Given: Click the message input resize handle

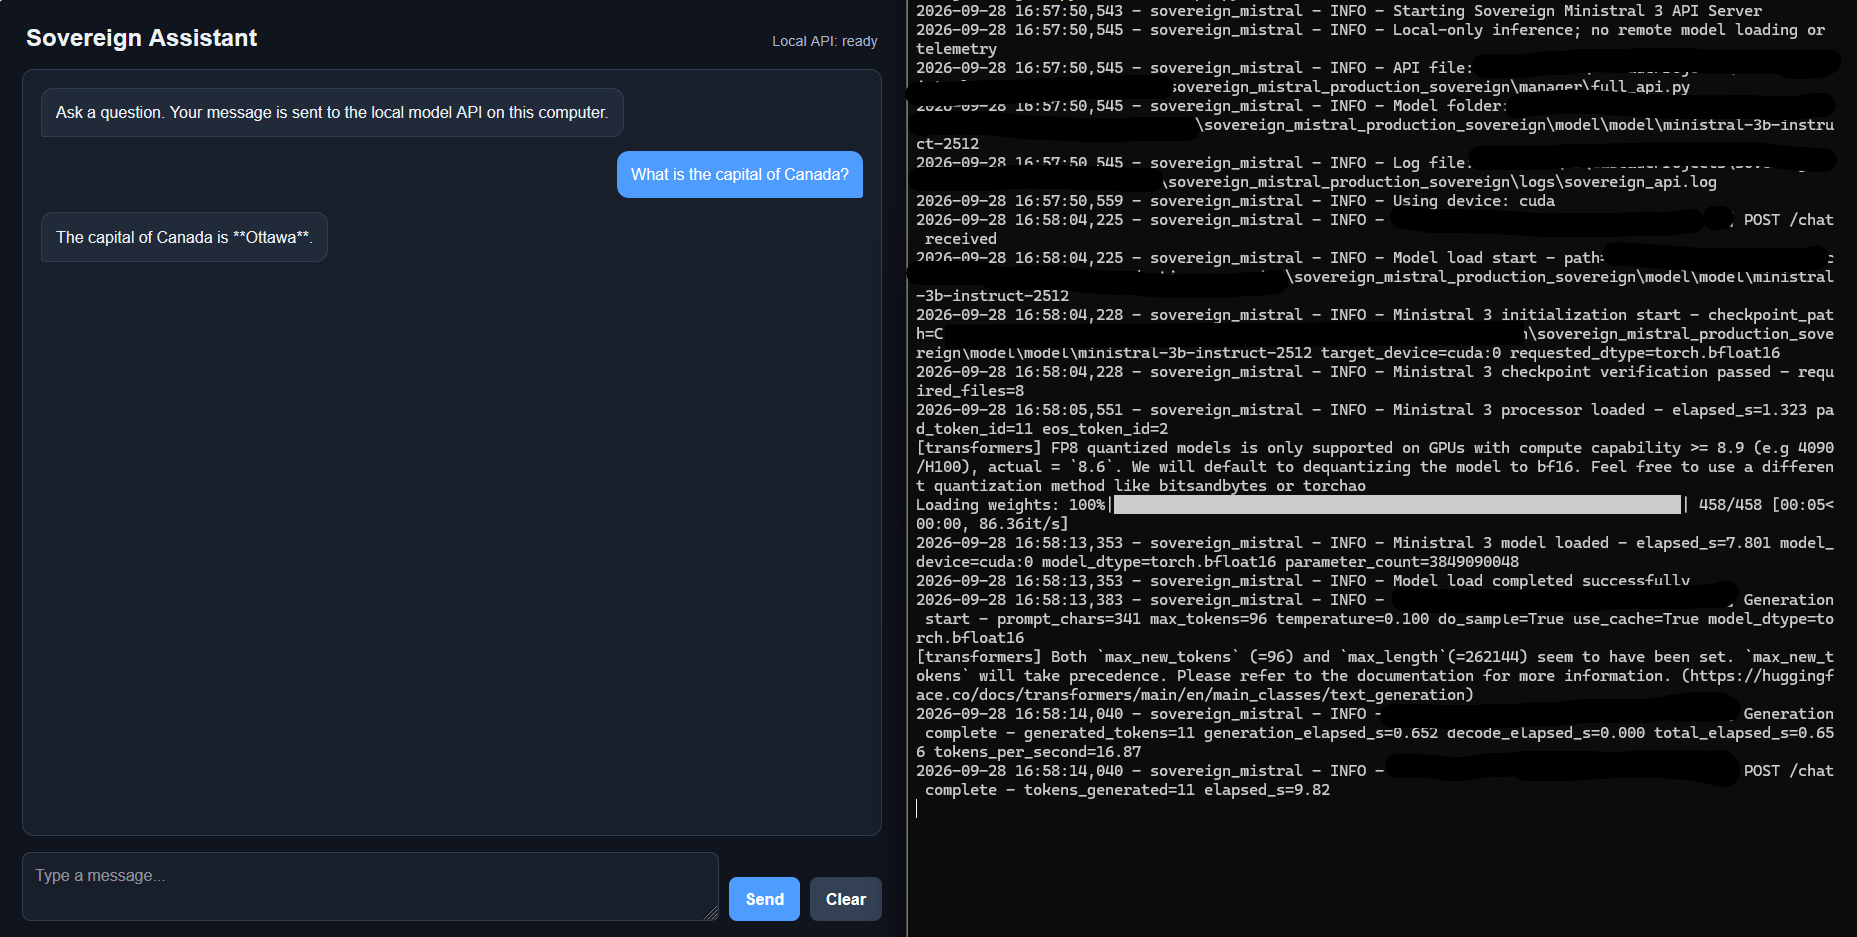Looking at the screenshot, I should [711, 913].
